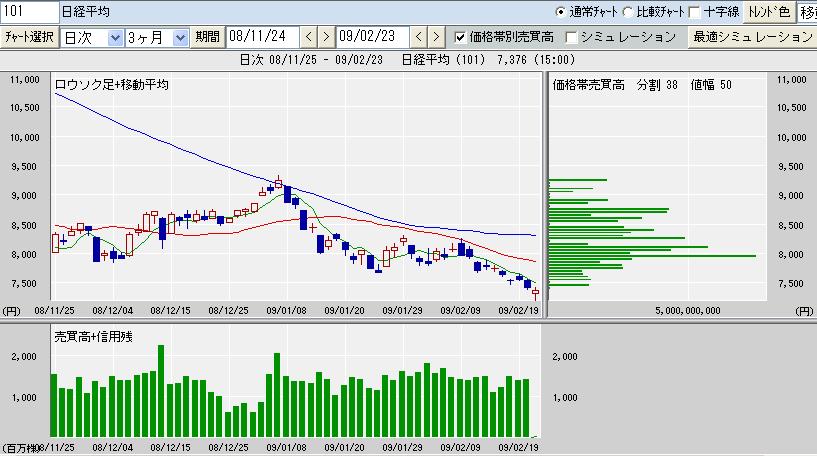Click the end date field 09/02/23
Image resolution: width=817 pixels, height=456 pixels.
[x=373, y=37]
